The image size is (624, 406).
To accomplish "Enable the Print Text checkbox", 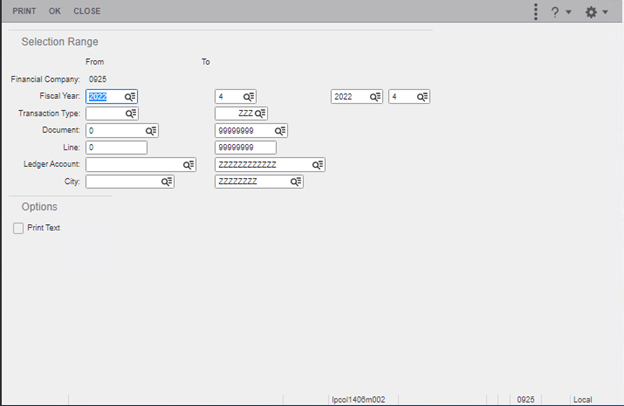I will pyautogui.click(x=19, y=228).
